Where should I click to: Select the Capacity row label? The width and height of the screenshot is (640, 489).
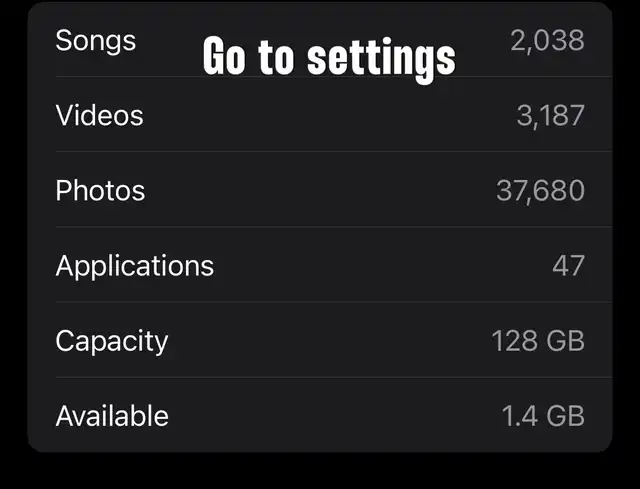[x=111, y=342]
